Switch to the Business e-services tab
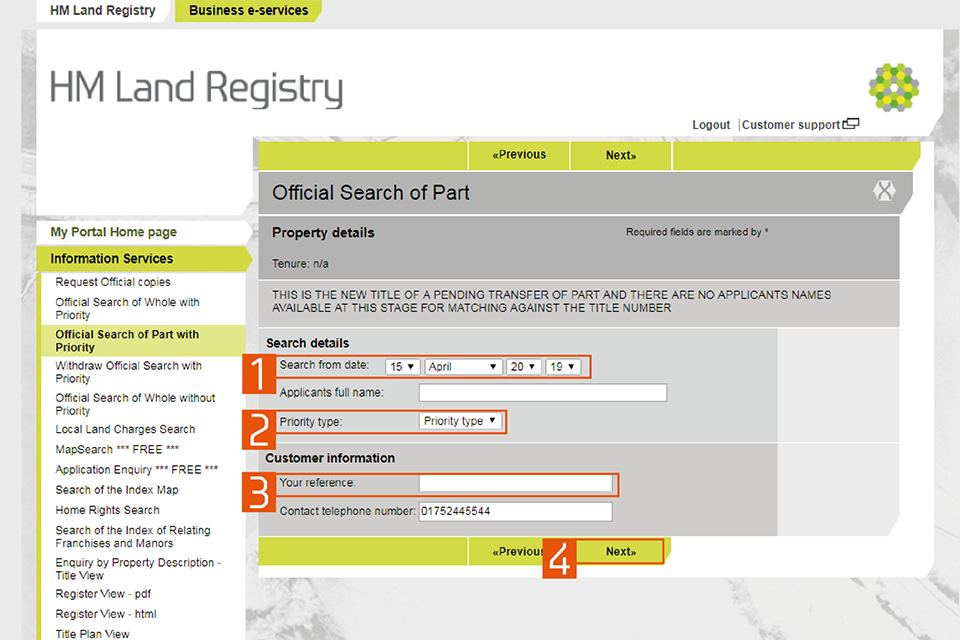Screen dimensions: 960x640 248,11
